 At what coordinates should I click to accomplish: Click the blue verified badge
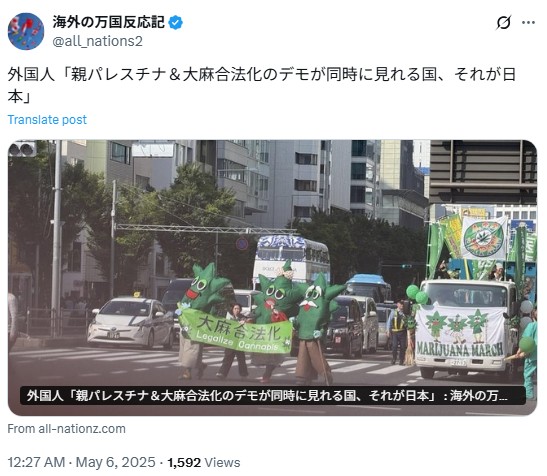coord(175,23)
